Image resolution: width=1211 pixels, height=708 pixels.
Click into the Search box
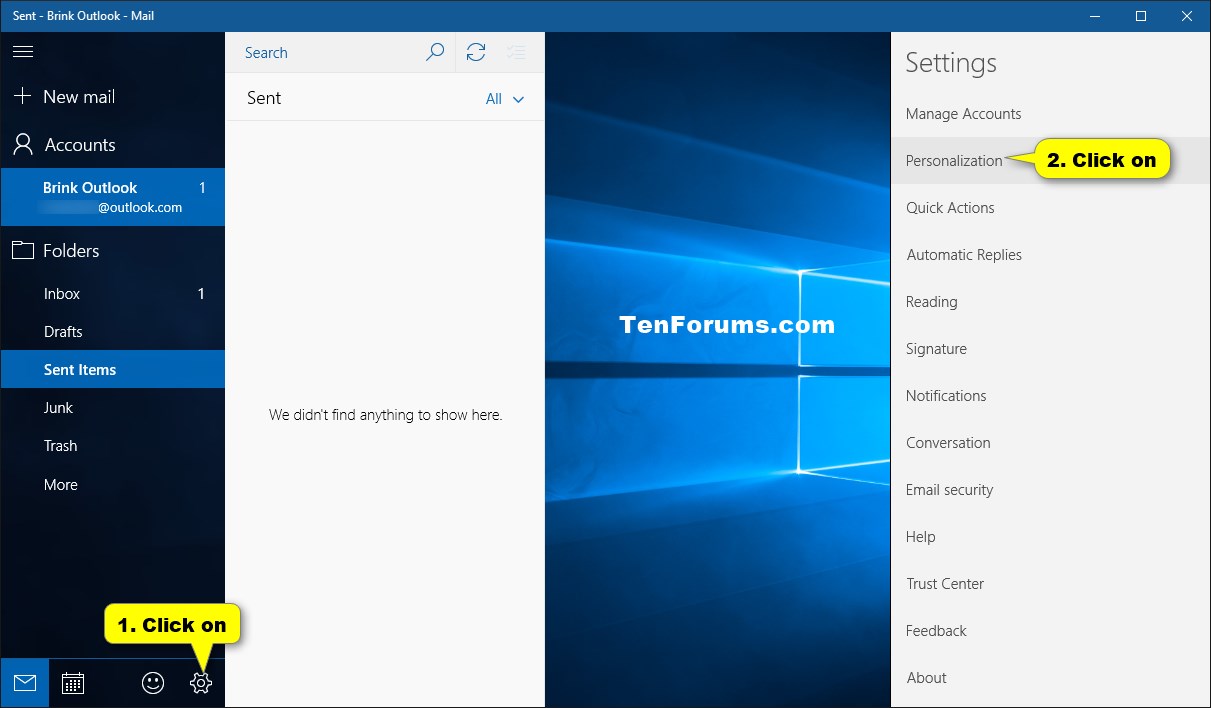pos(320,53)
